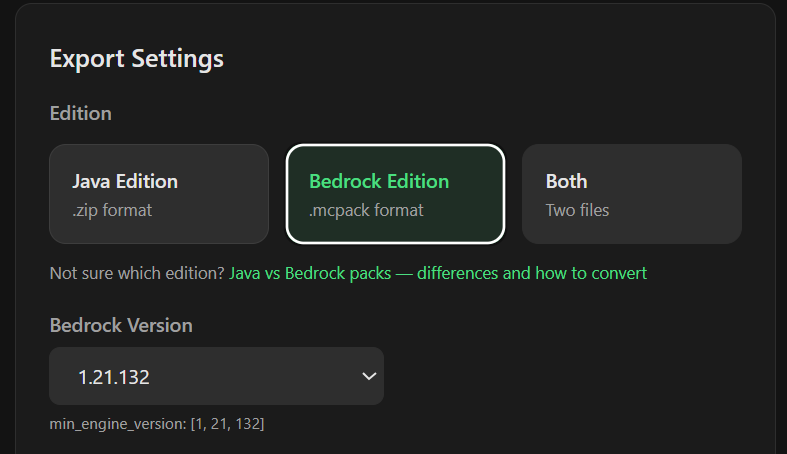Click the min_engine_version hint text

click(x=157, y=424)
